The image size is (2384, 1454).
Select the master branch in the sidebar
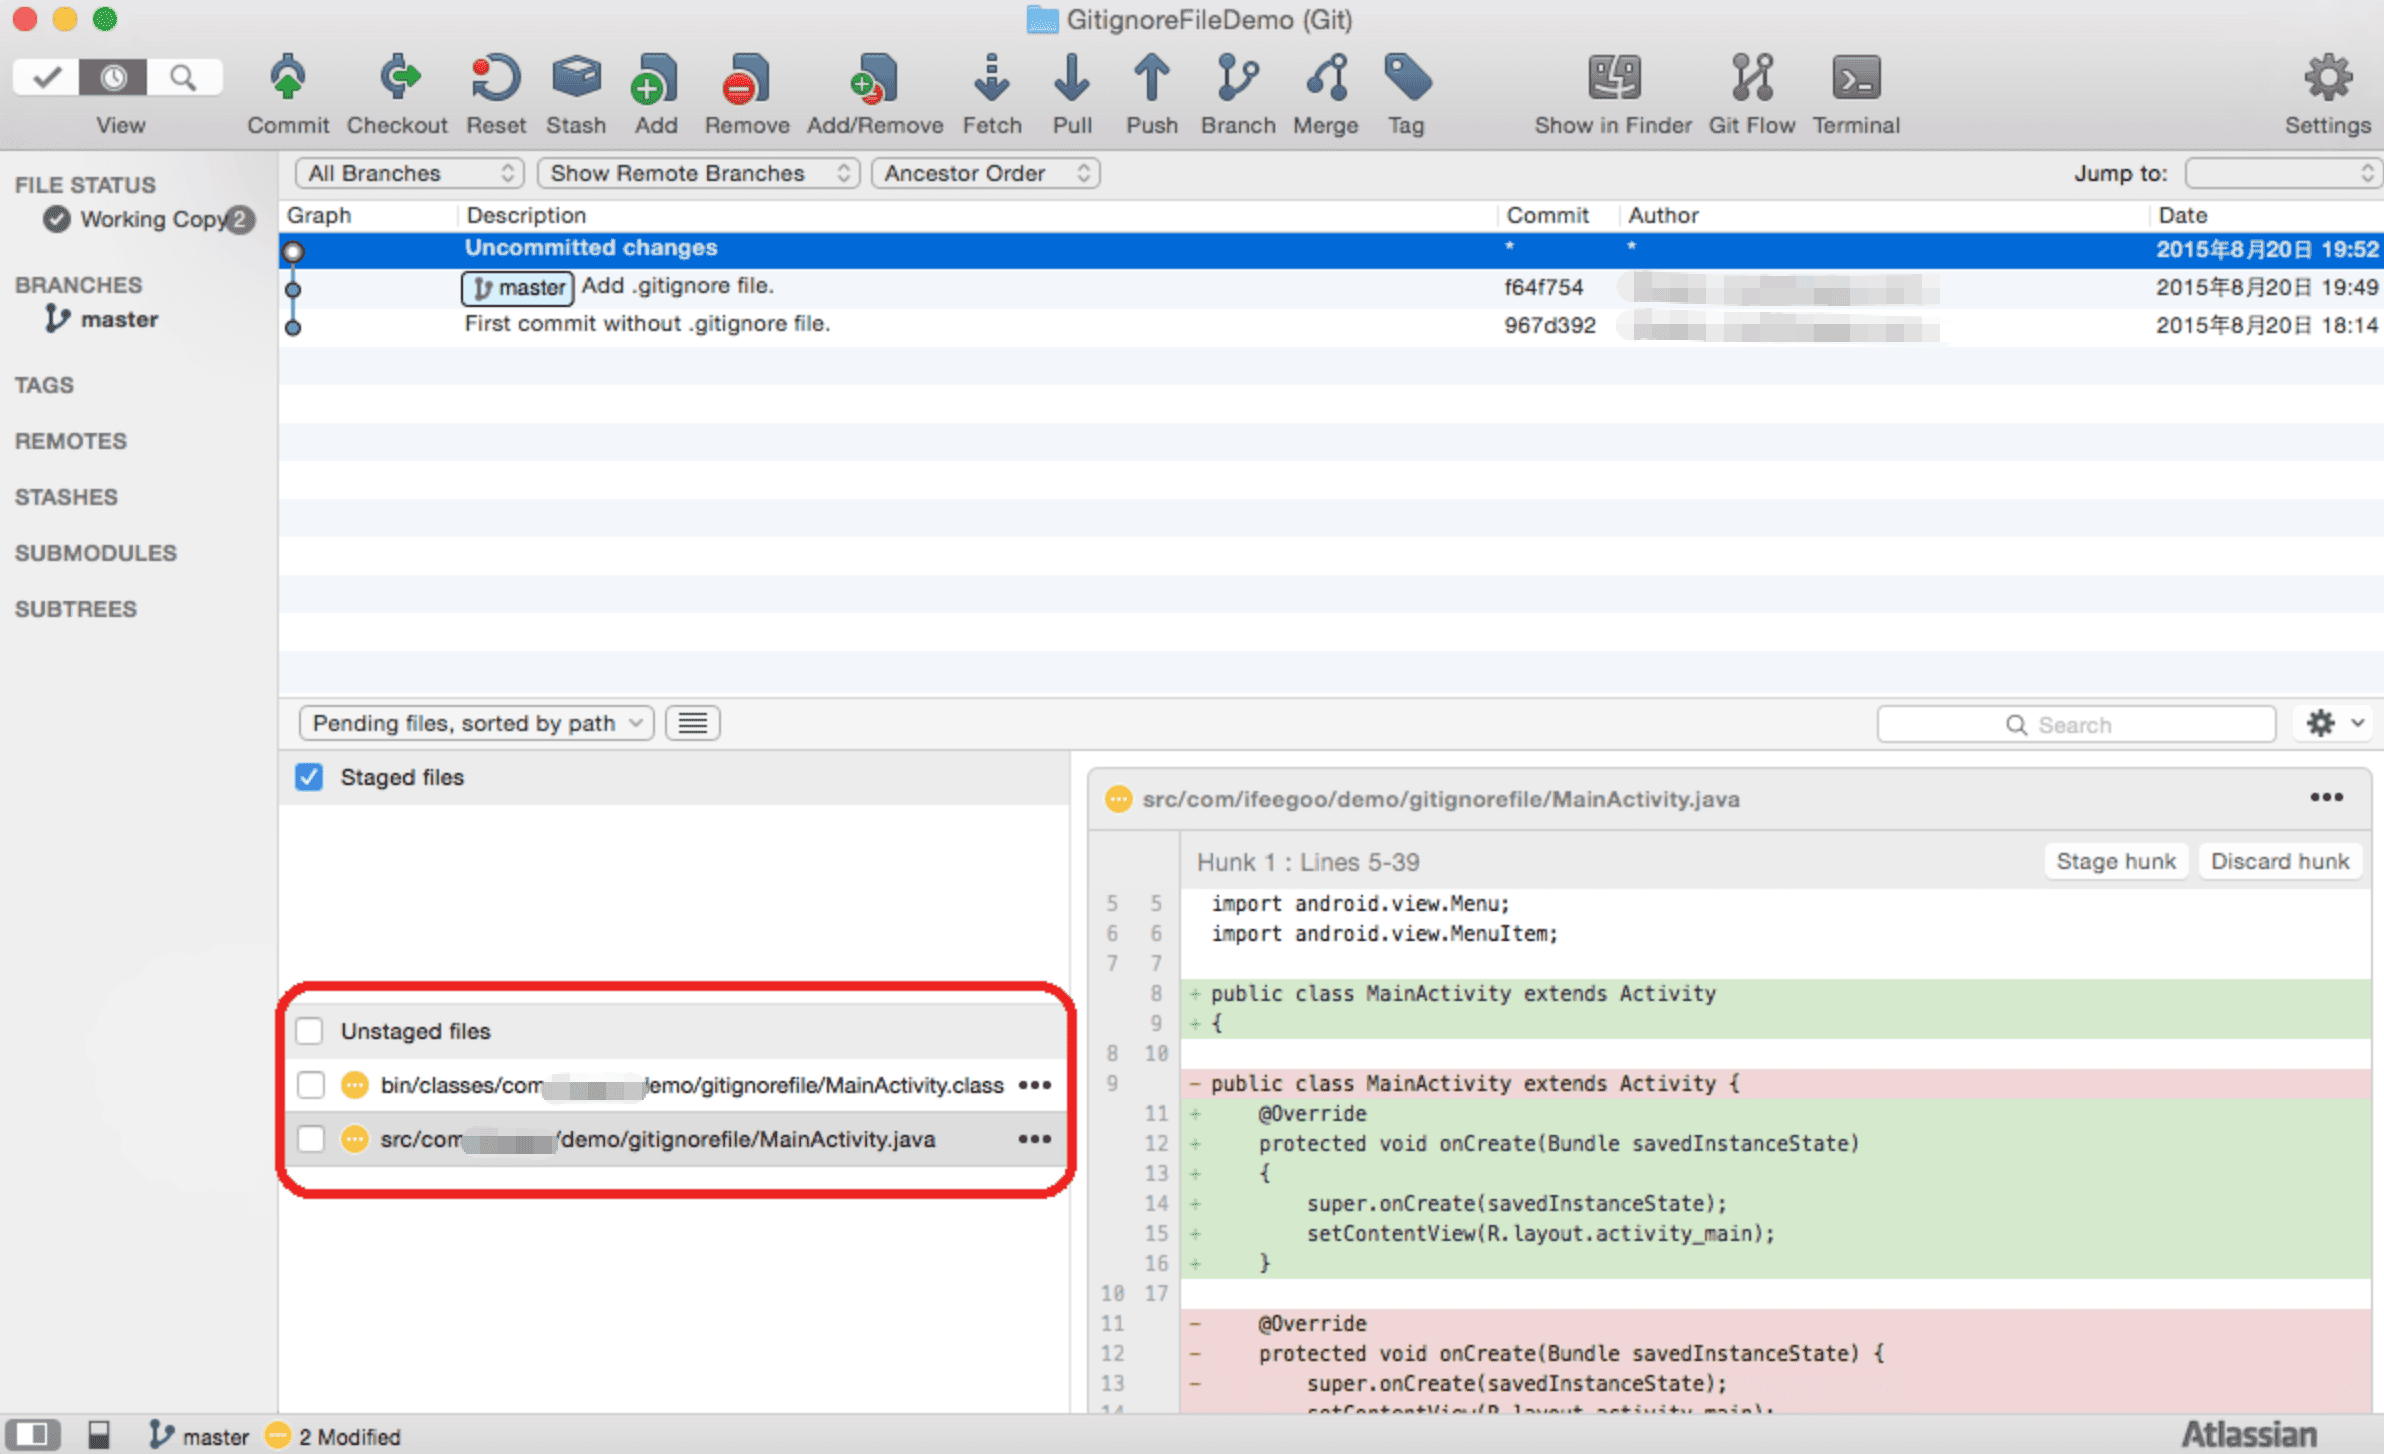[x=119, y=319]
